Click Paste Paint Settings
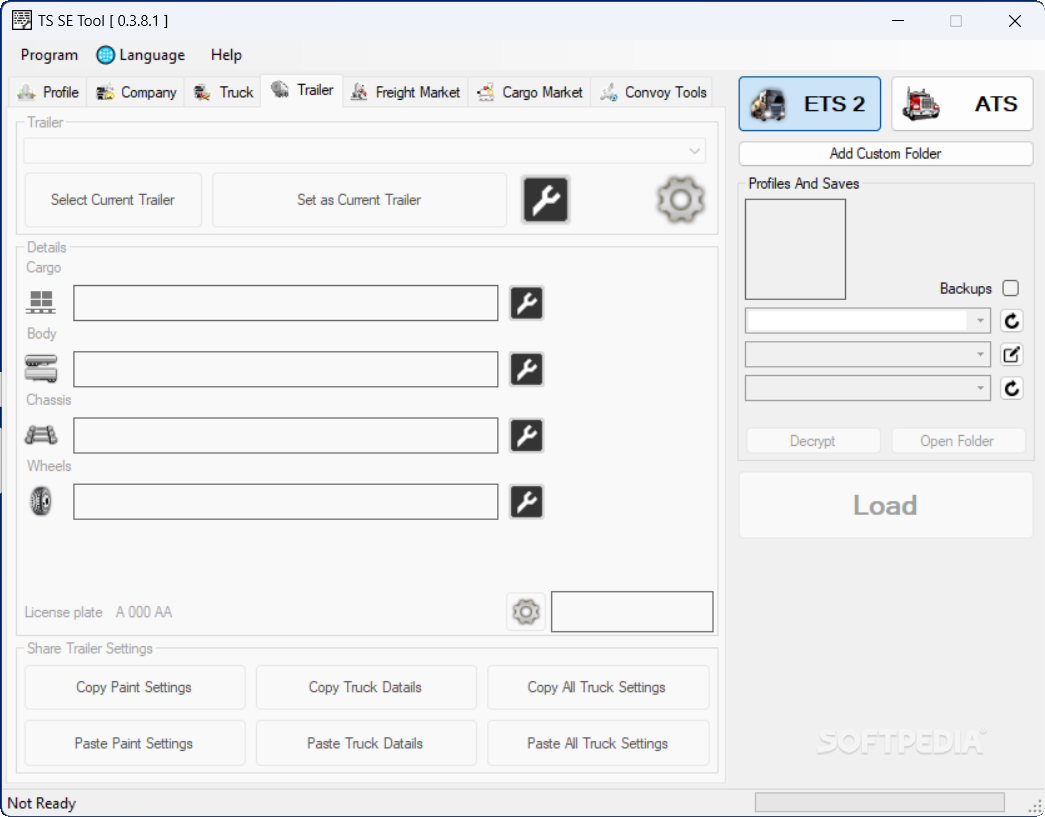This screenshot has width=1045, height=817. [x=134, y=743]
